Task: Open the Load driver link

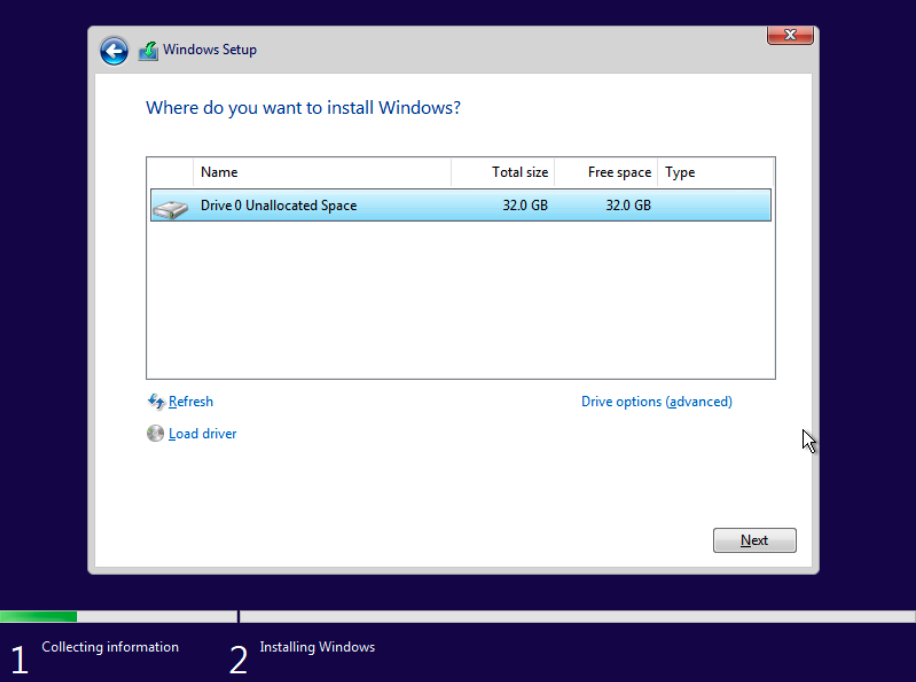Action: 202,434
